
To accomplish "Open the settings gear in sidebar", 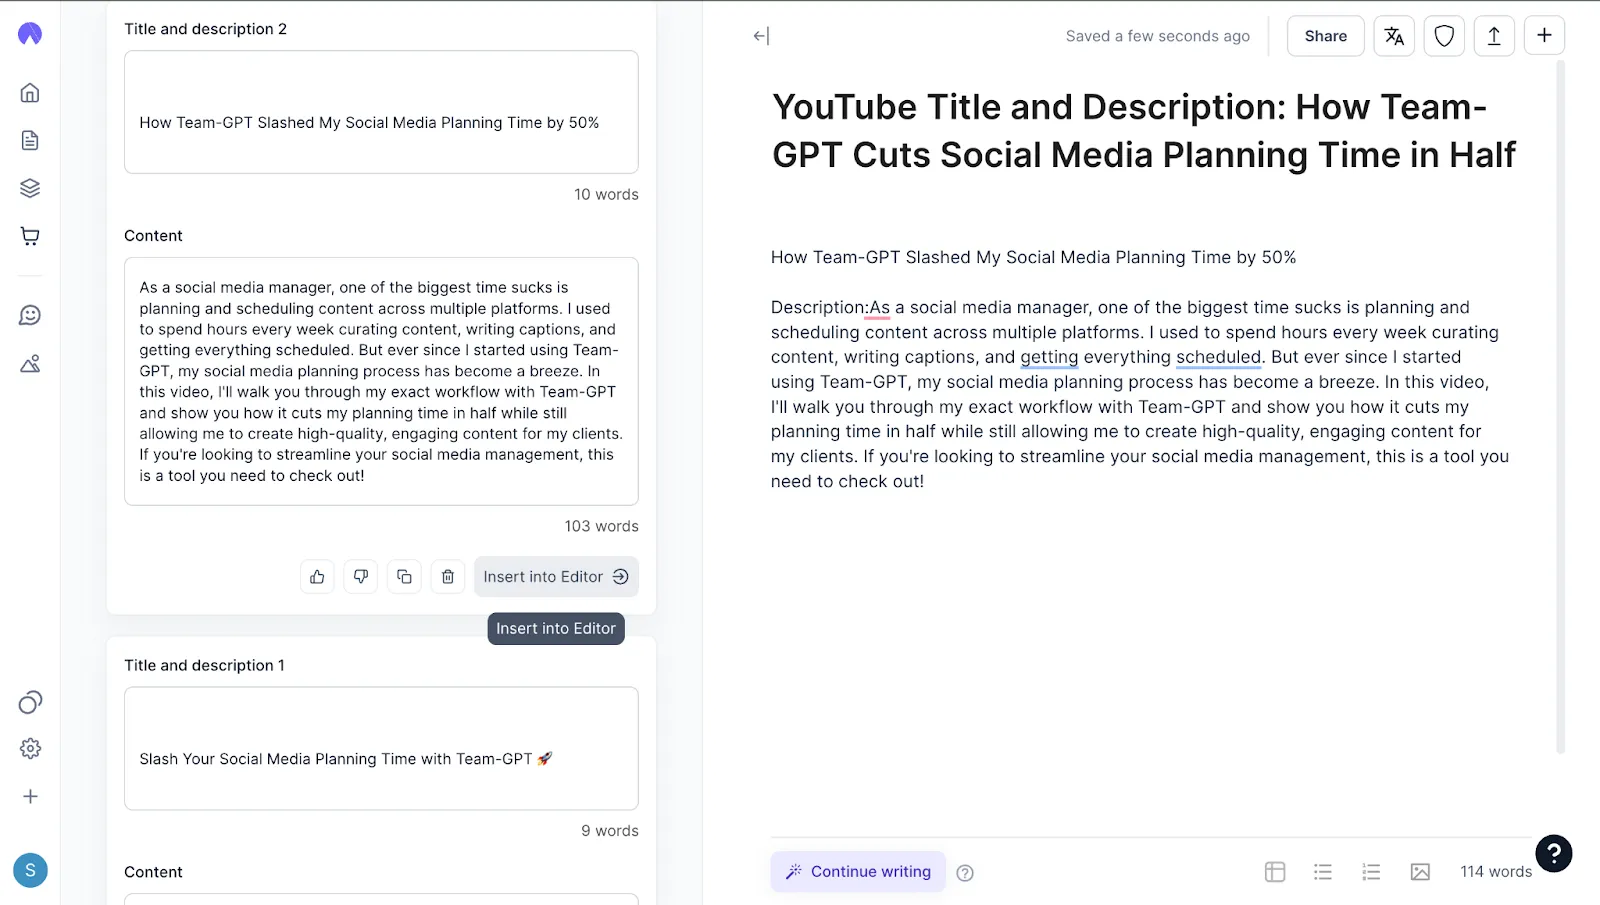I will click(30, 748).
